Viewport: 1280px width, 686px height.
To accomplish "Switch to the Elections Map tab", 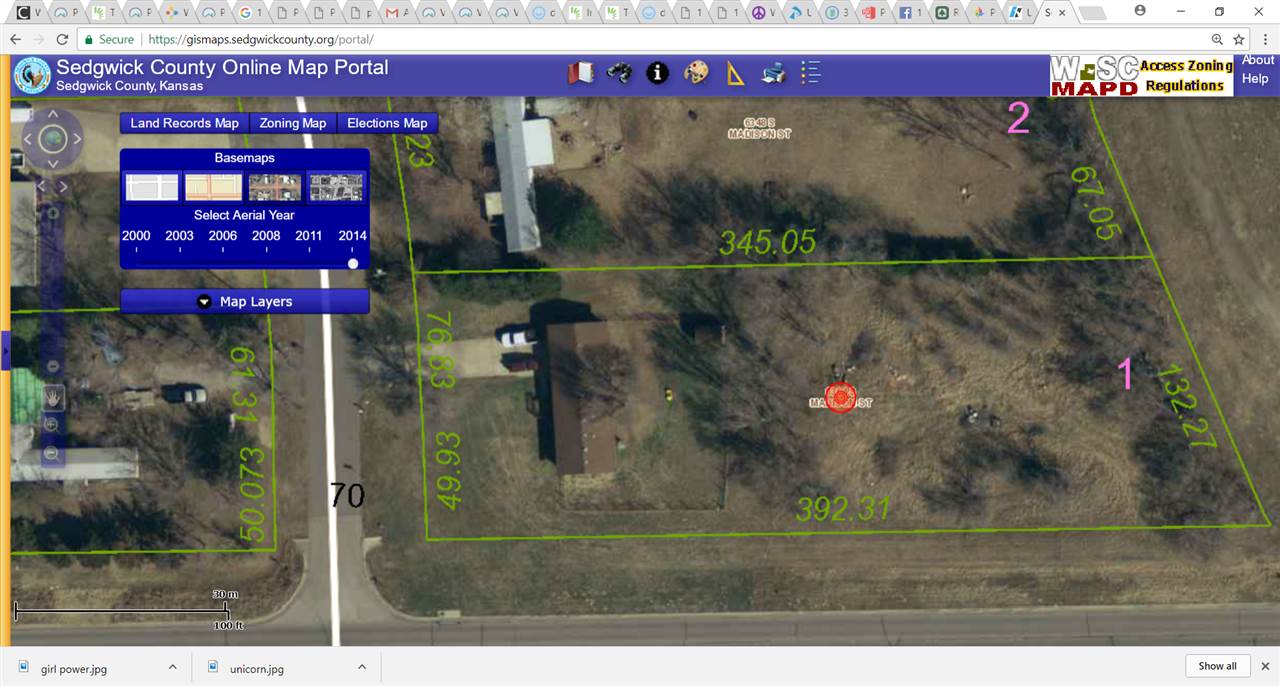I will pos(387,123).
